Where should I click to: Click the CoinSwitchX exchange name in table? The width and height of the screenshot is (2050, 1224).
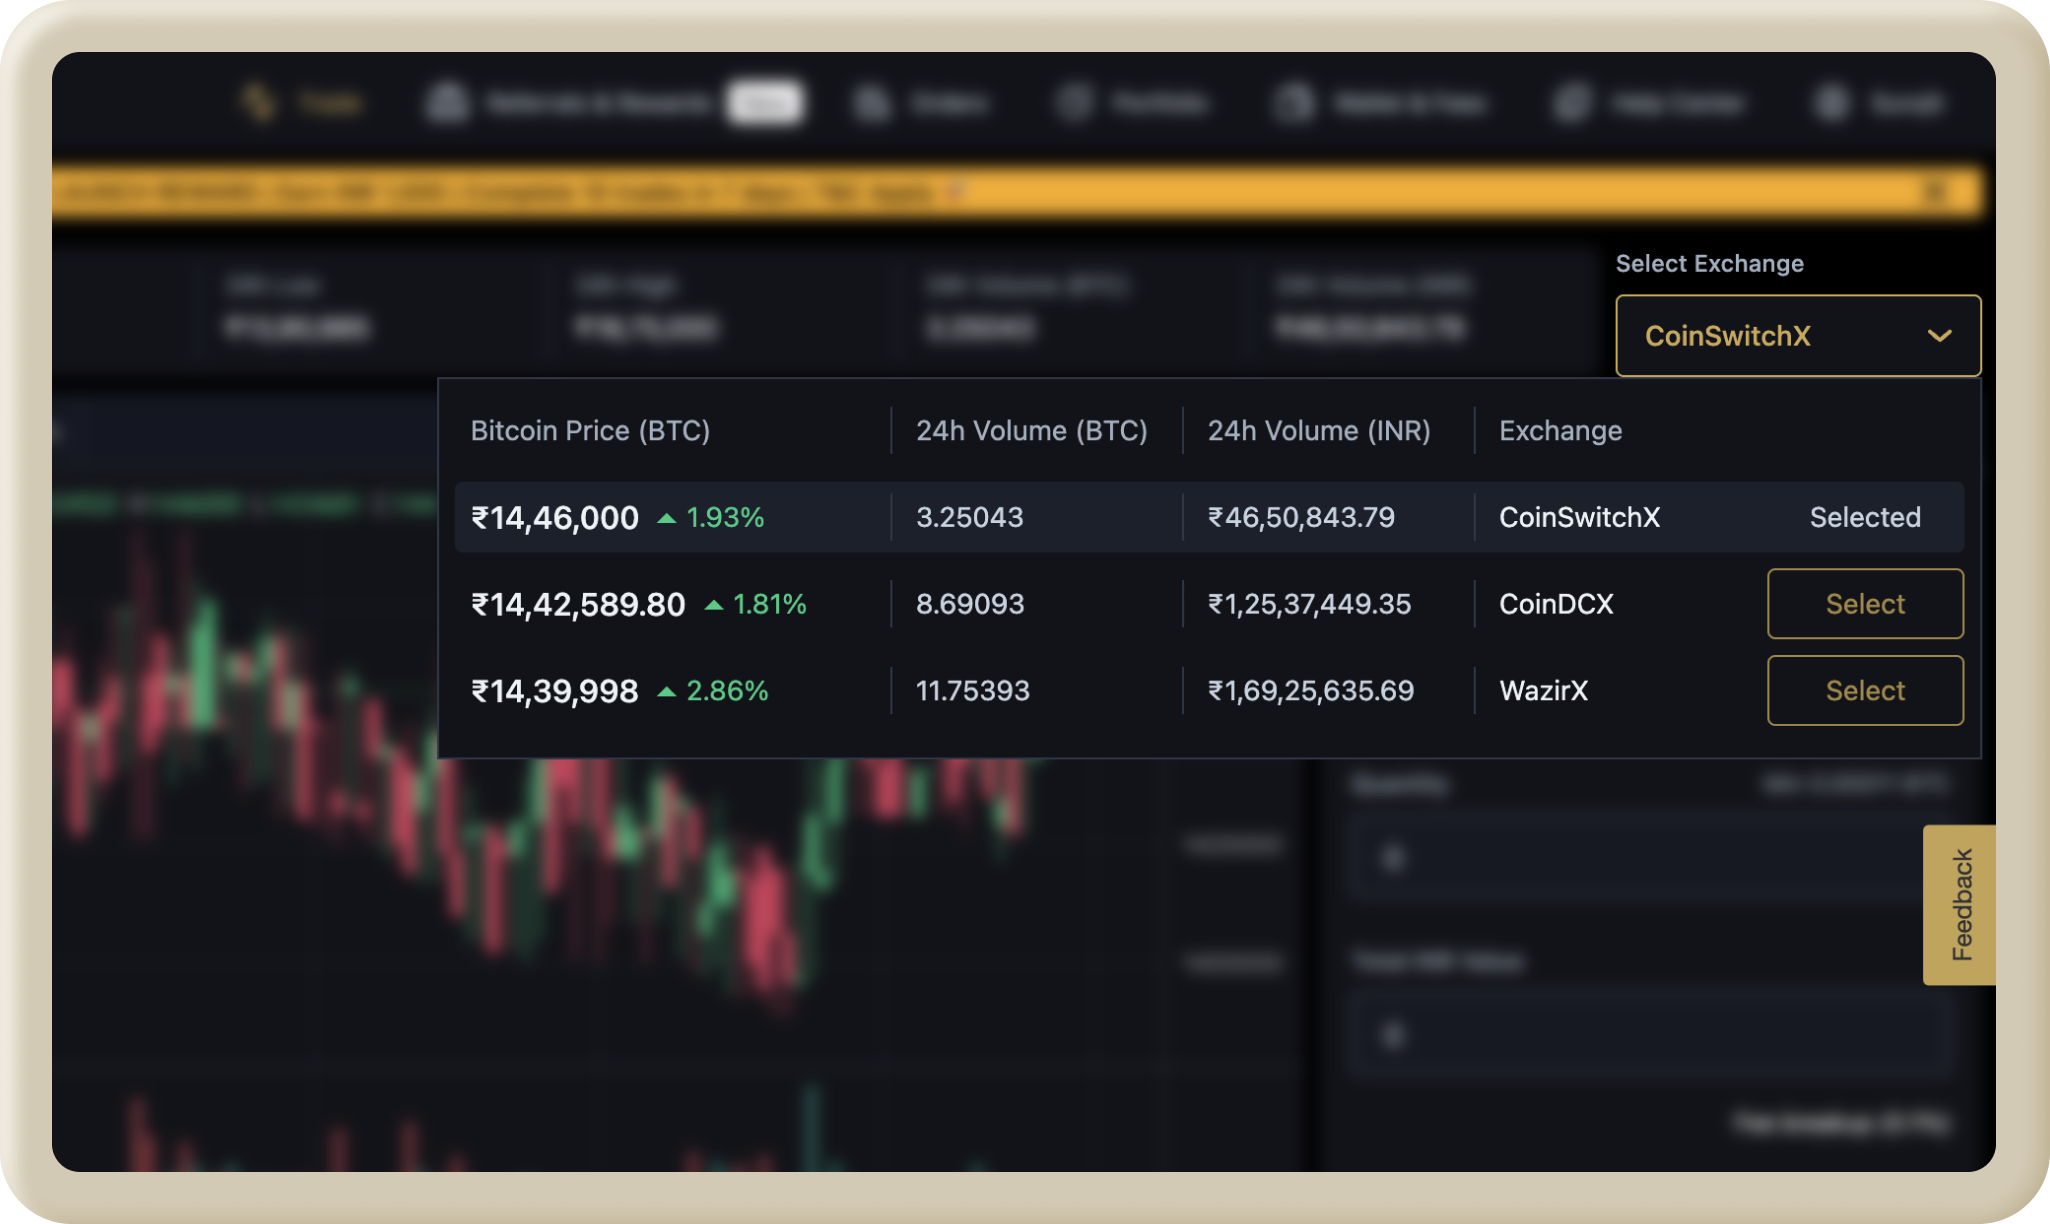(1579, 517)
